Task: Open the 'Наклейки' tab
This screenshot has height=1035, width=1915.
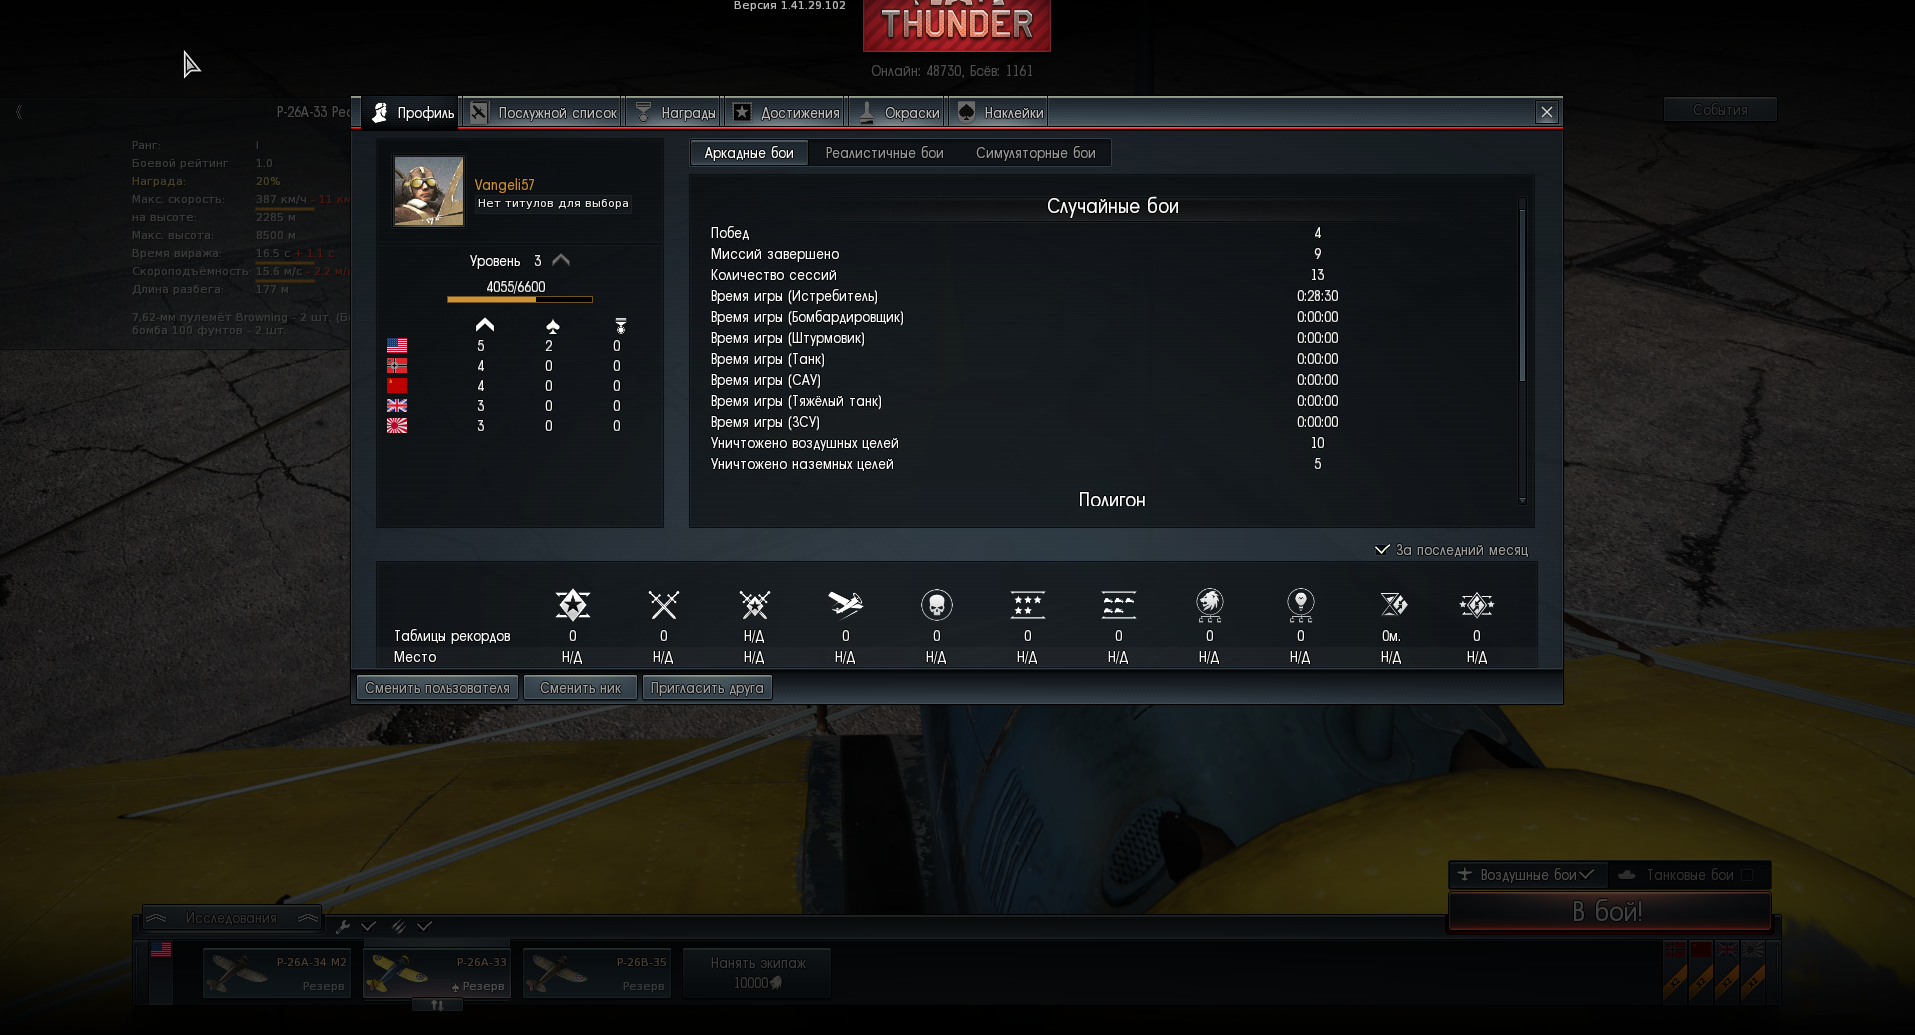Action: [x=999, y=113]
